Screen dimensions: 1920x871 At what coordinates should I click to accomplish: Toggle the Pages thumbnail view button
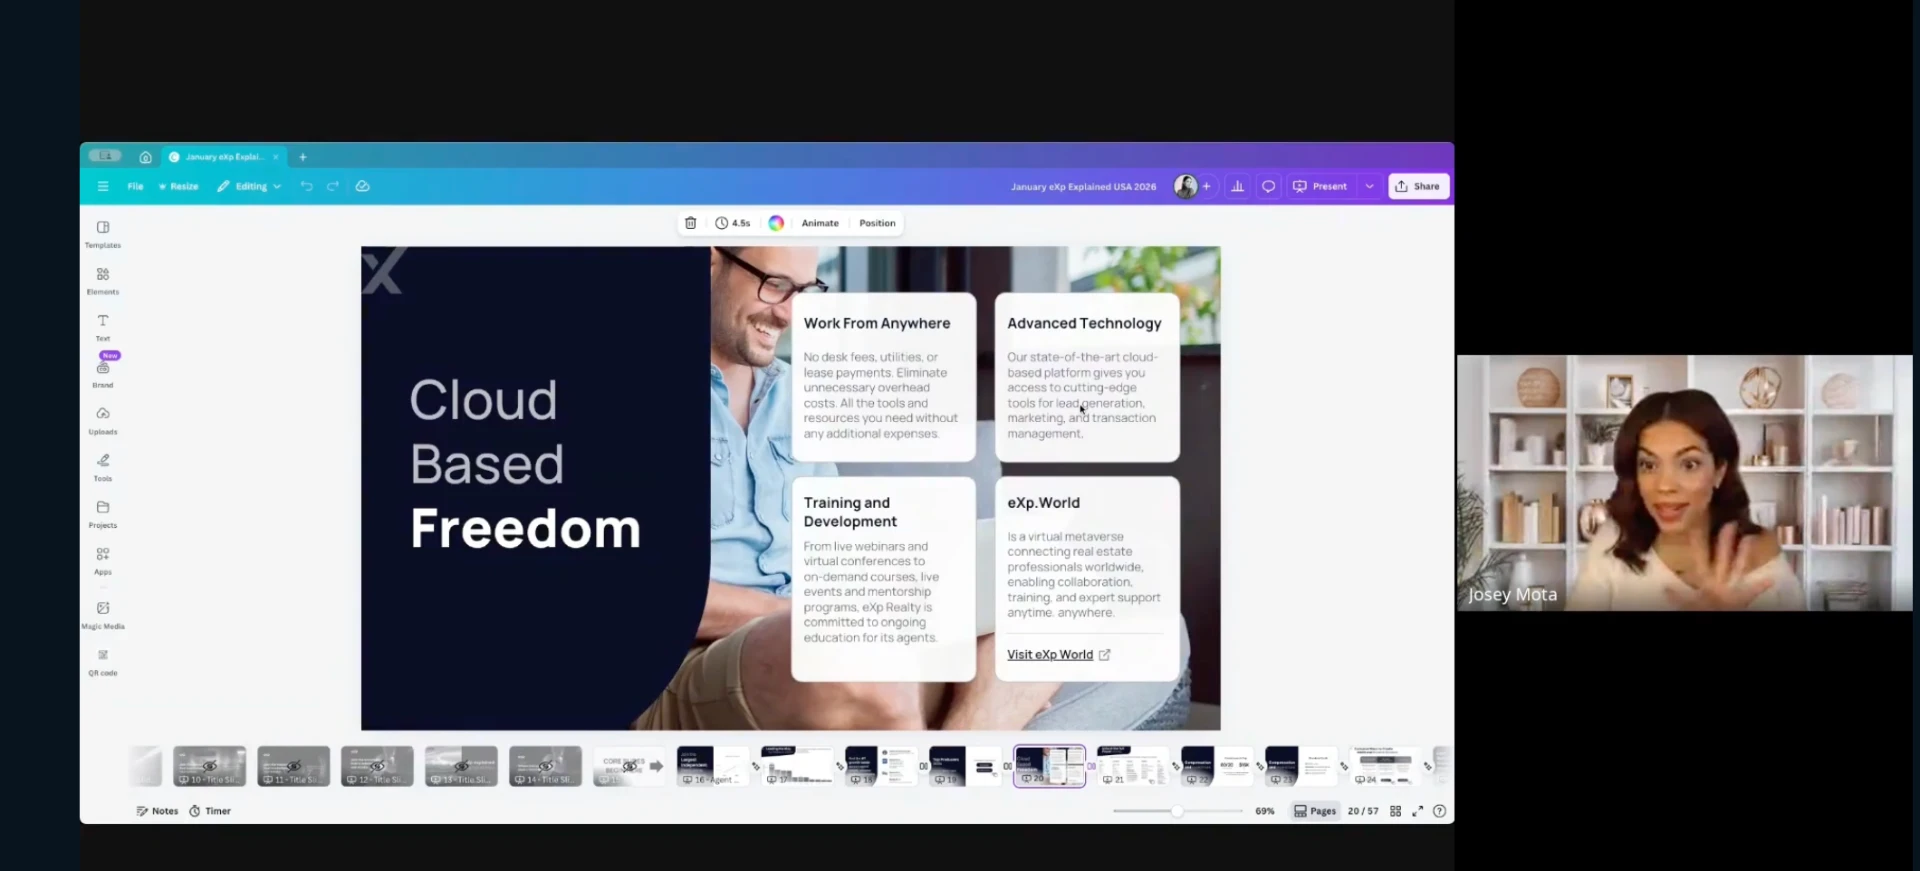(x=1315, y=811)
